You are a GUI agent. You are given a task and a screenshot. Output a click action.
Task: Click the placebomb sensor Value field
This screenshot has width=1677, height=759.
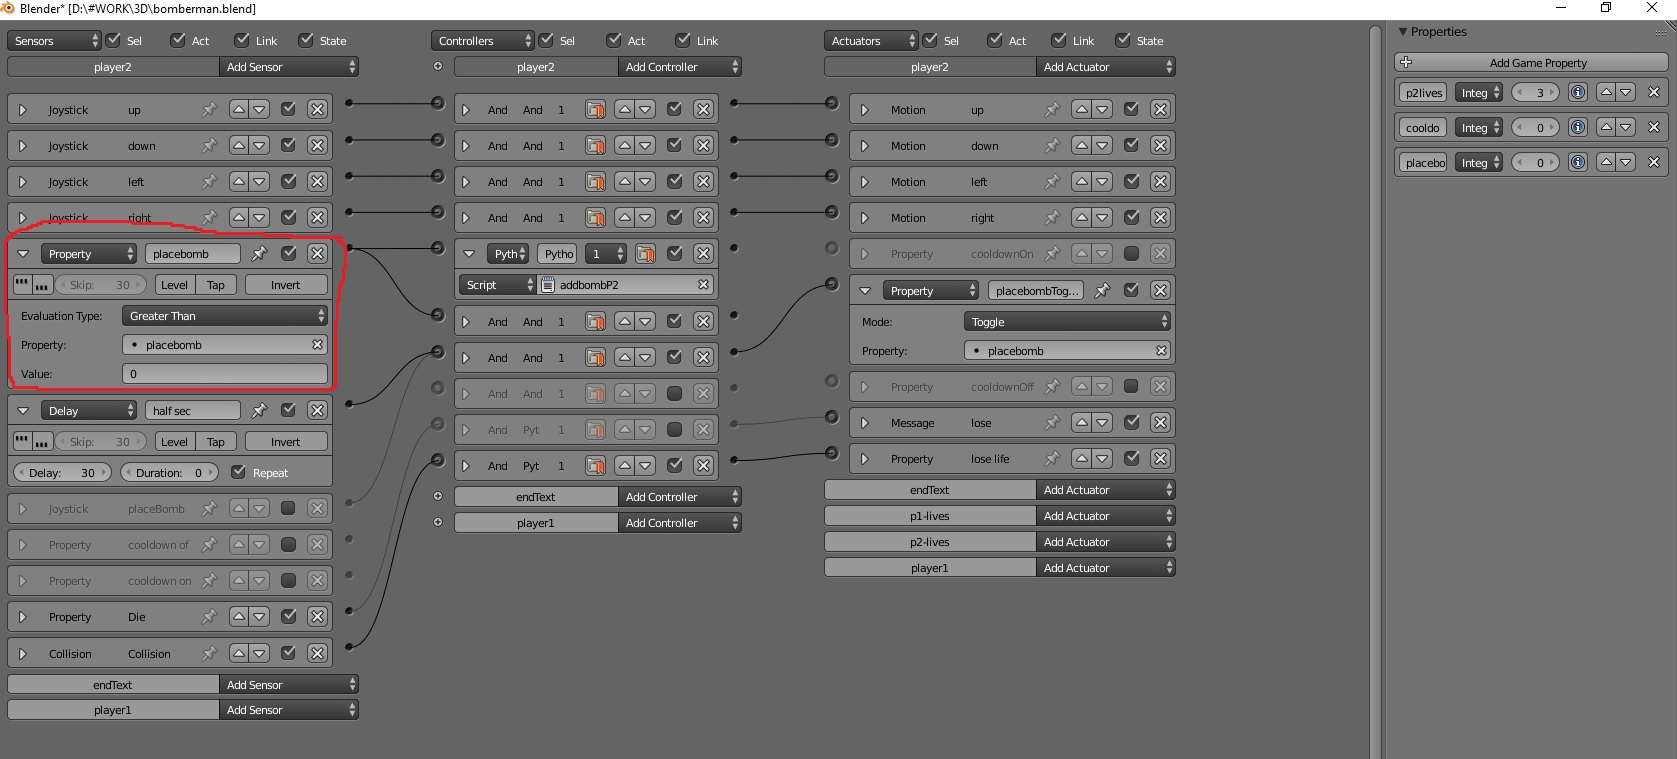point(225,374)
